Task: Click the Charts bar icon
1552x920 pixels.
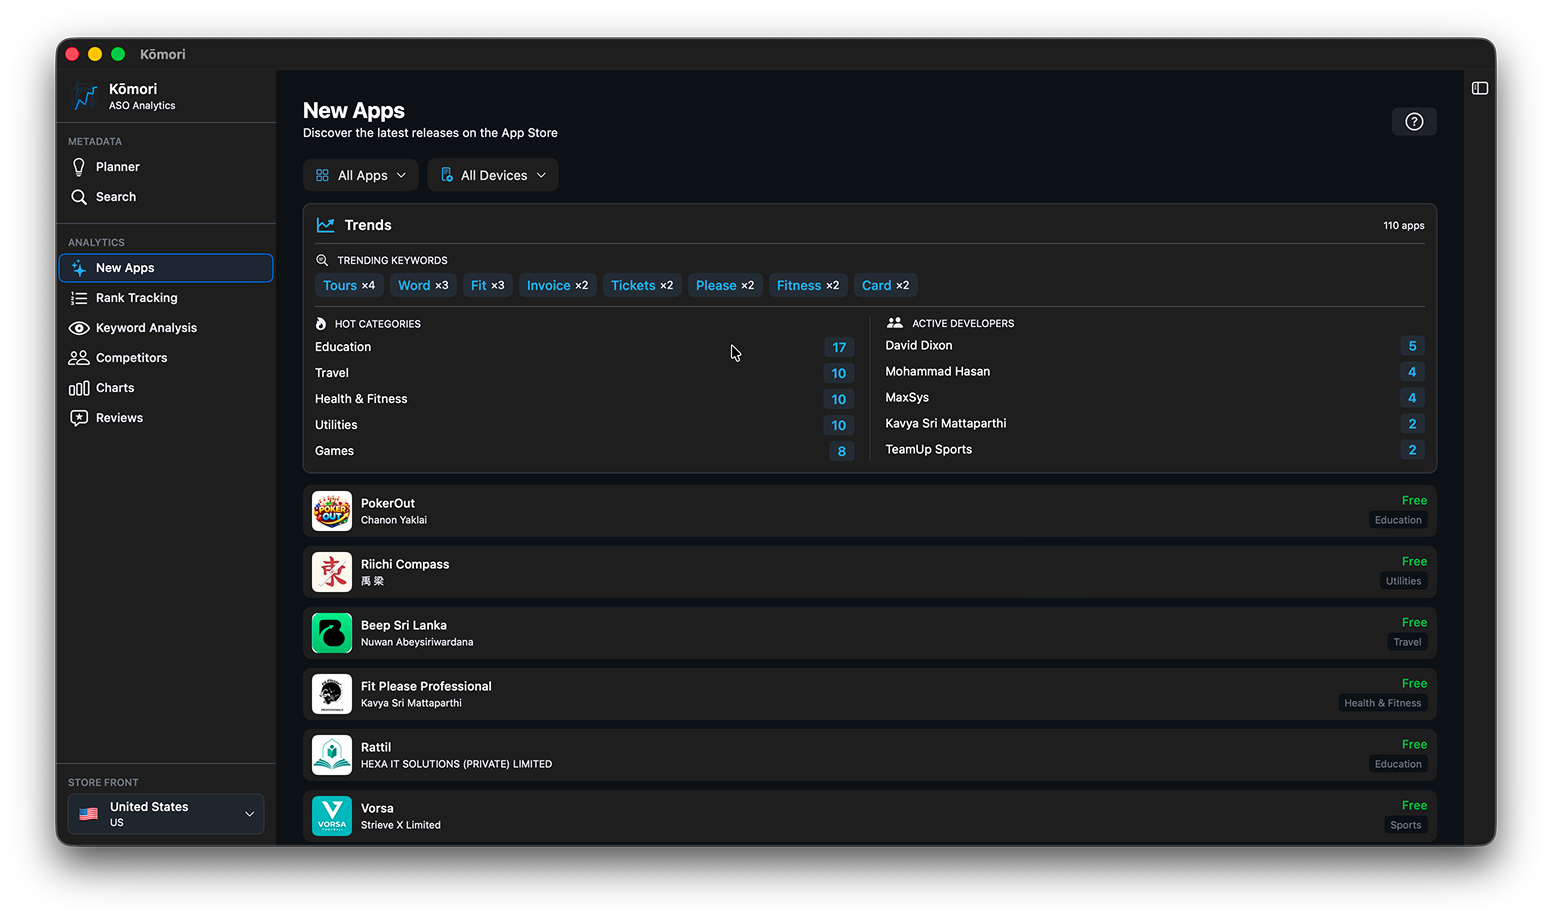Action: (79, 388)
